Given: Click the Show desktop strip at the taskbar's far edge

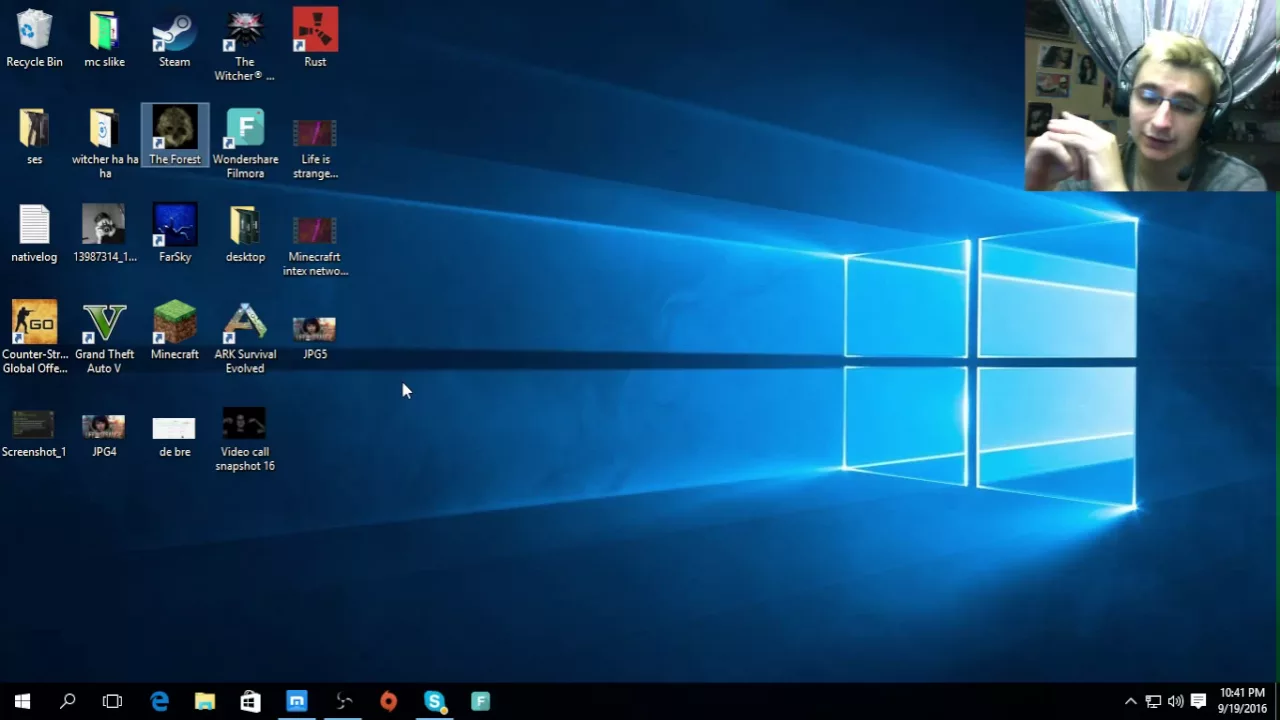Looking at the screenshot, I should coord(1277,701).
